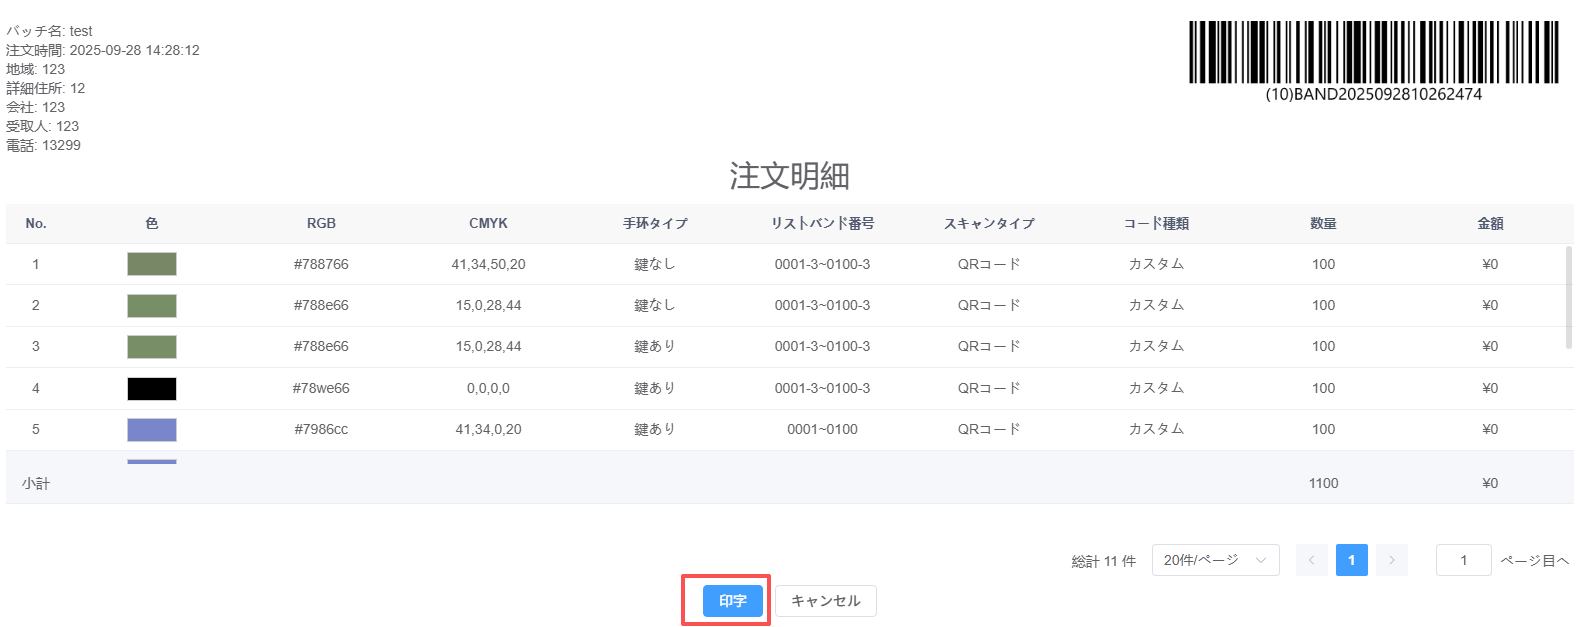
Task: Click the リストバンド番号 column header
Action: [822, 224]
